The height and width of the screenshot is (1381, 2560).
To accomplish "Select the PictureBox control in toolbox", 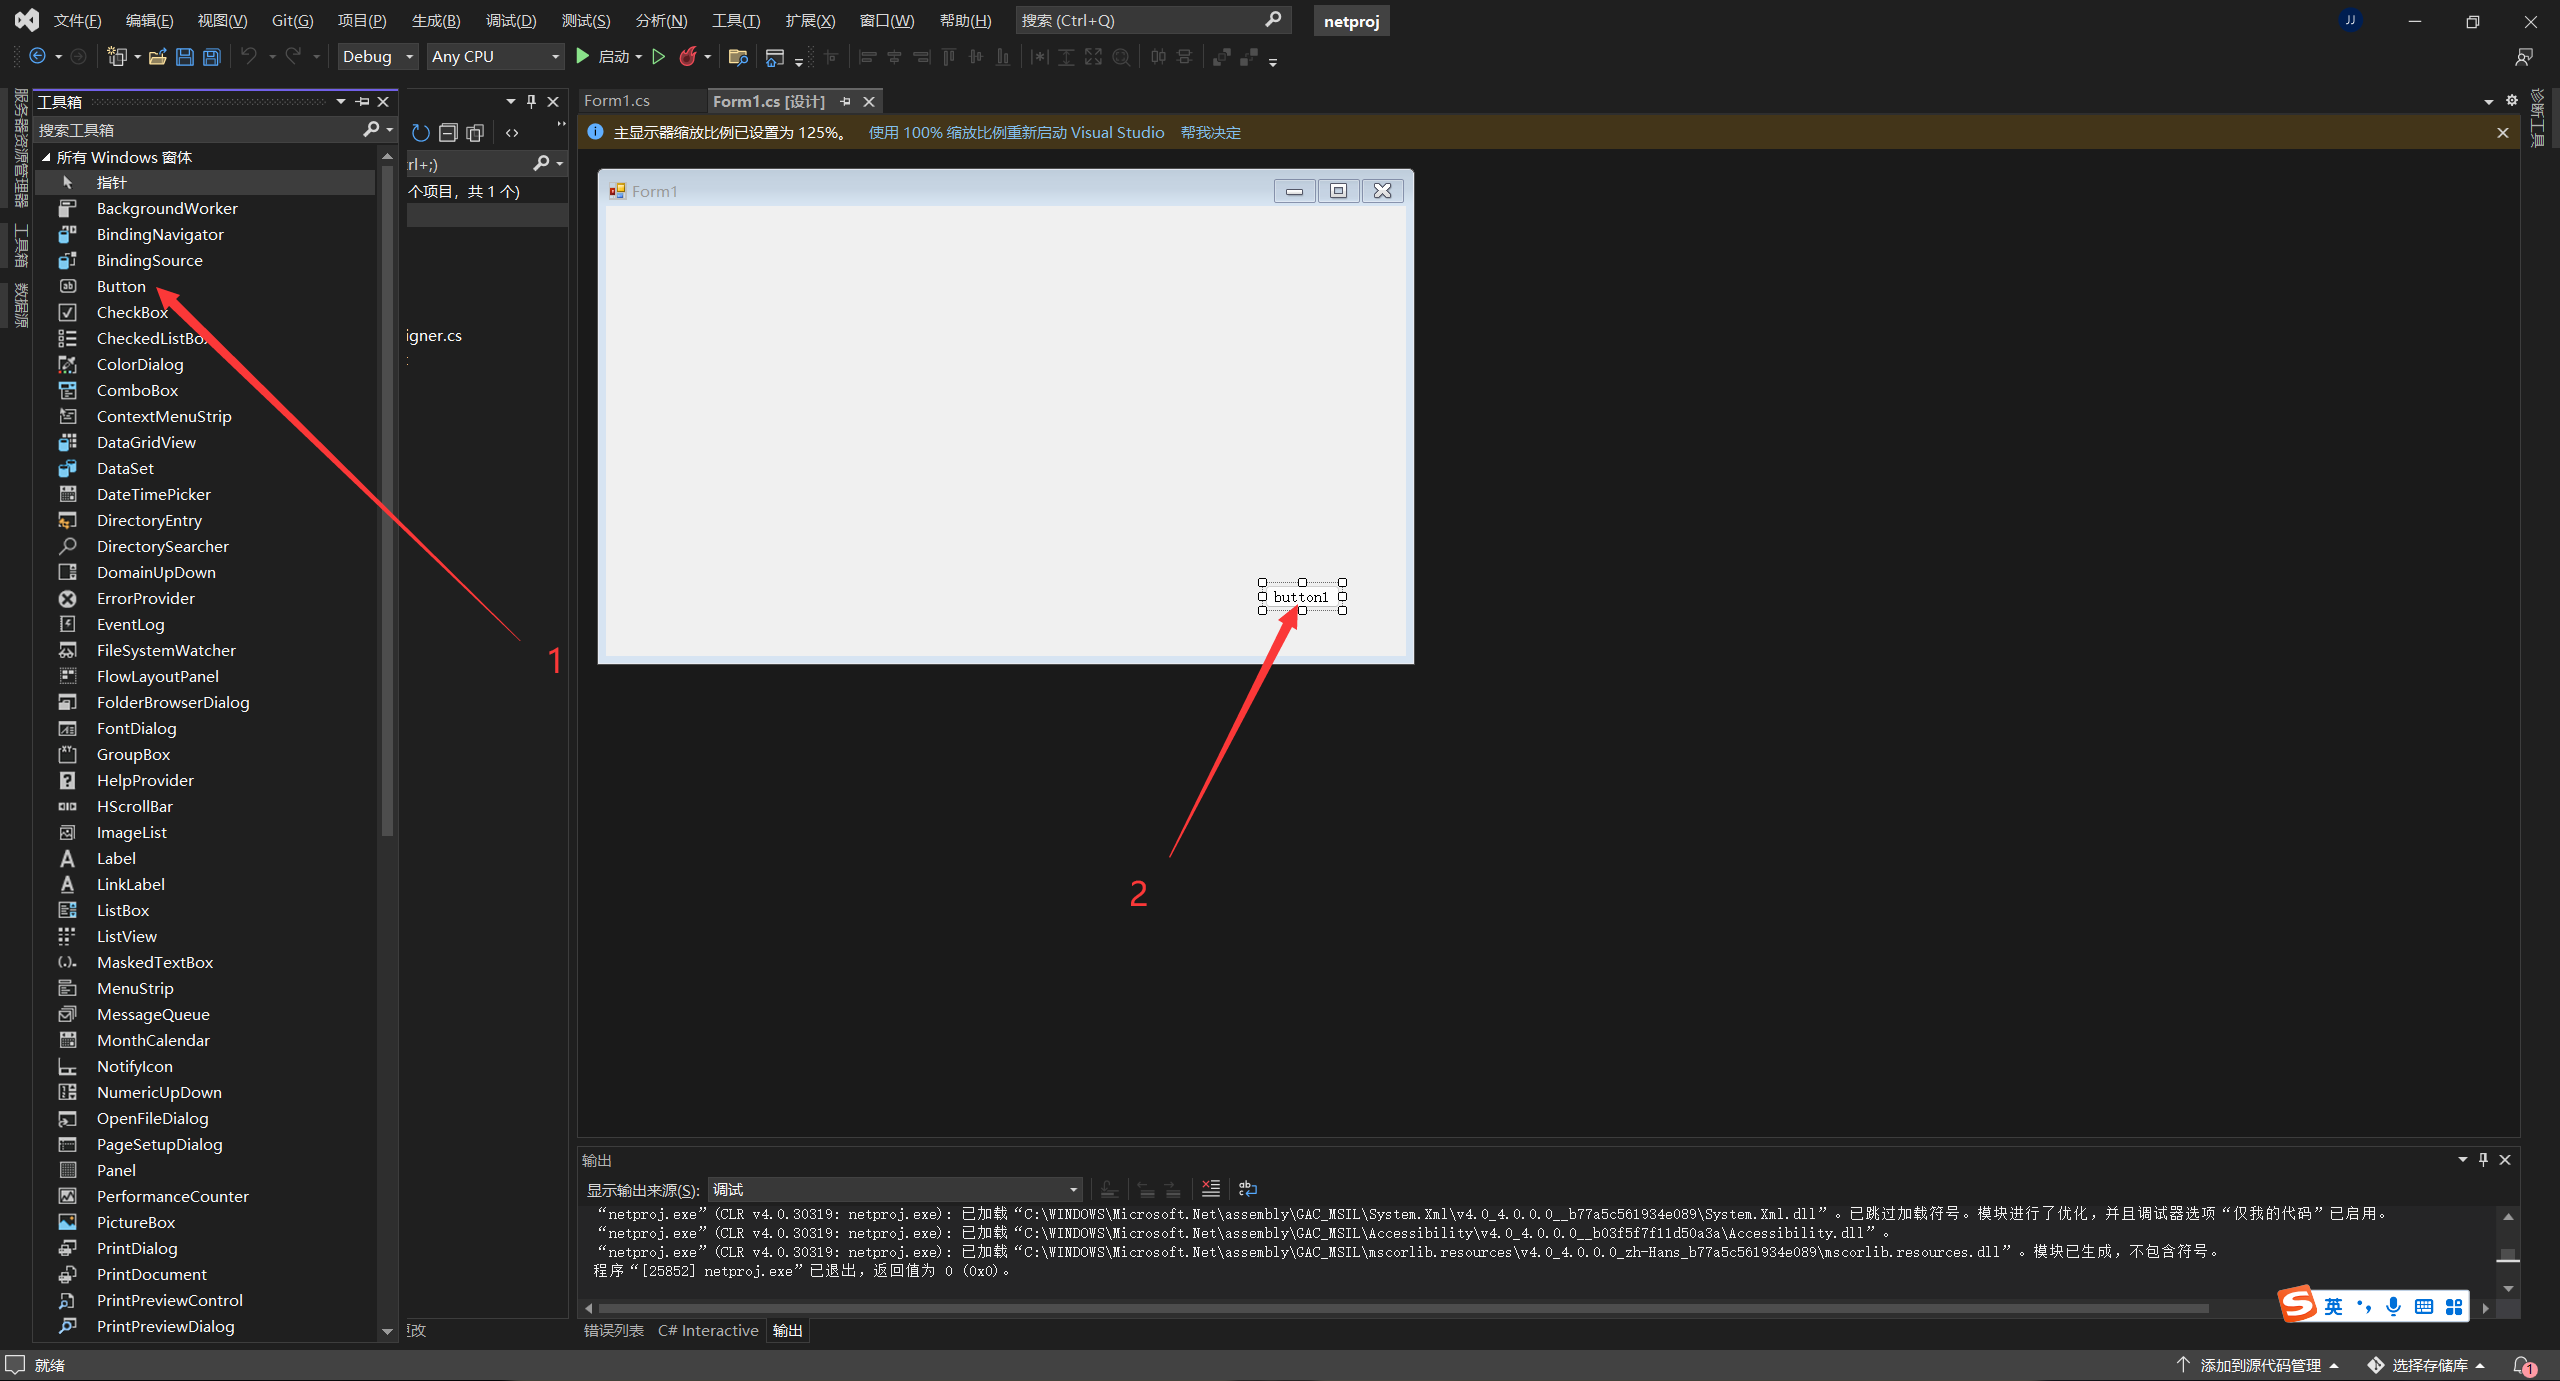I will coord(135,1222).
